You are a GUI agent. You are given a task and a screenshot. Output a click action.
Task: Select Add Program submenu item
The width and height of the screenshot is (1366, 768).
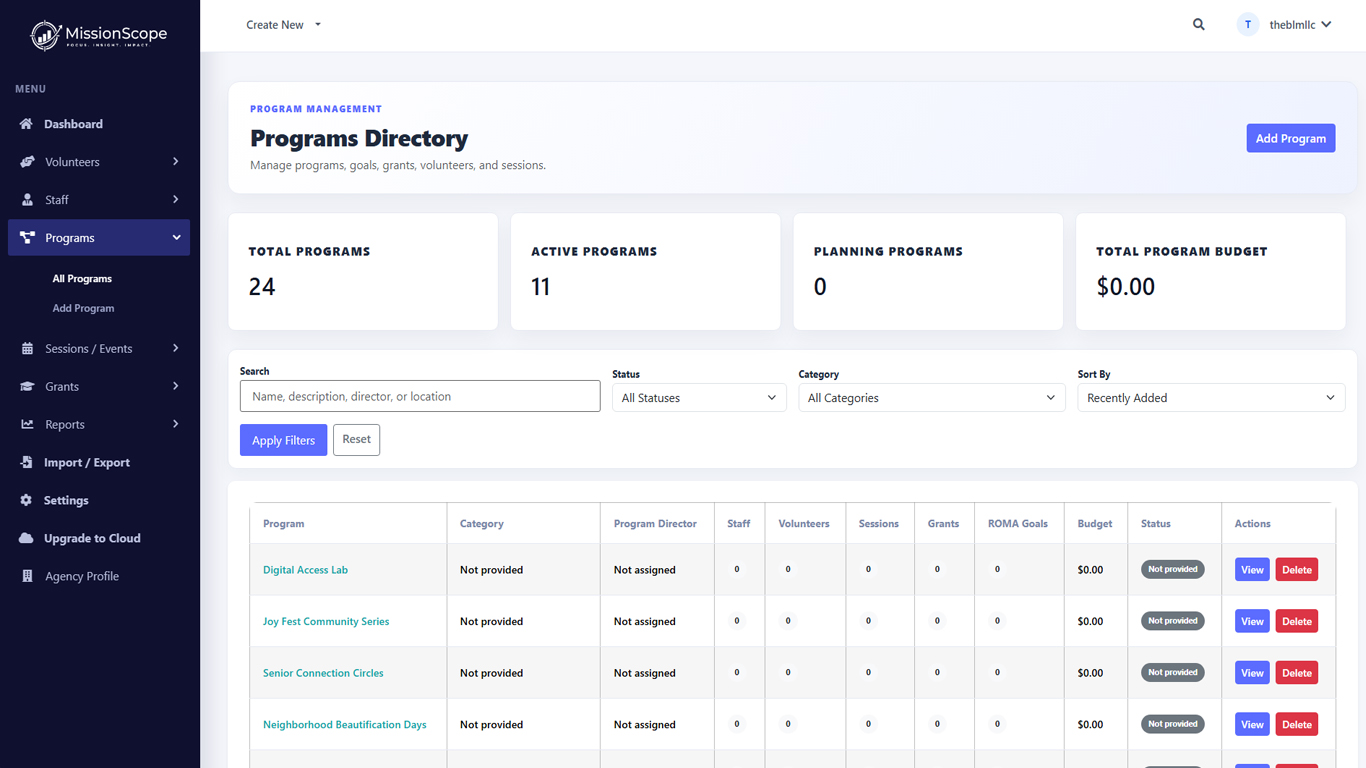pos(83,308)
